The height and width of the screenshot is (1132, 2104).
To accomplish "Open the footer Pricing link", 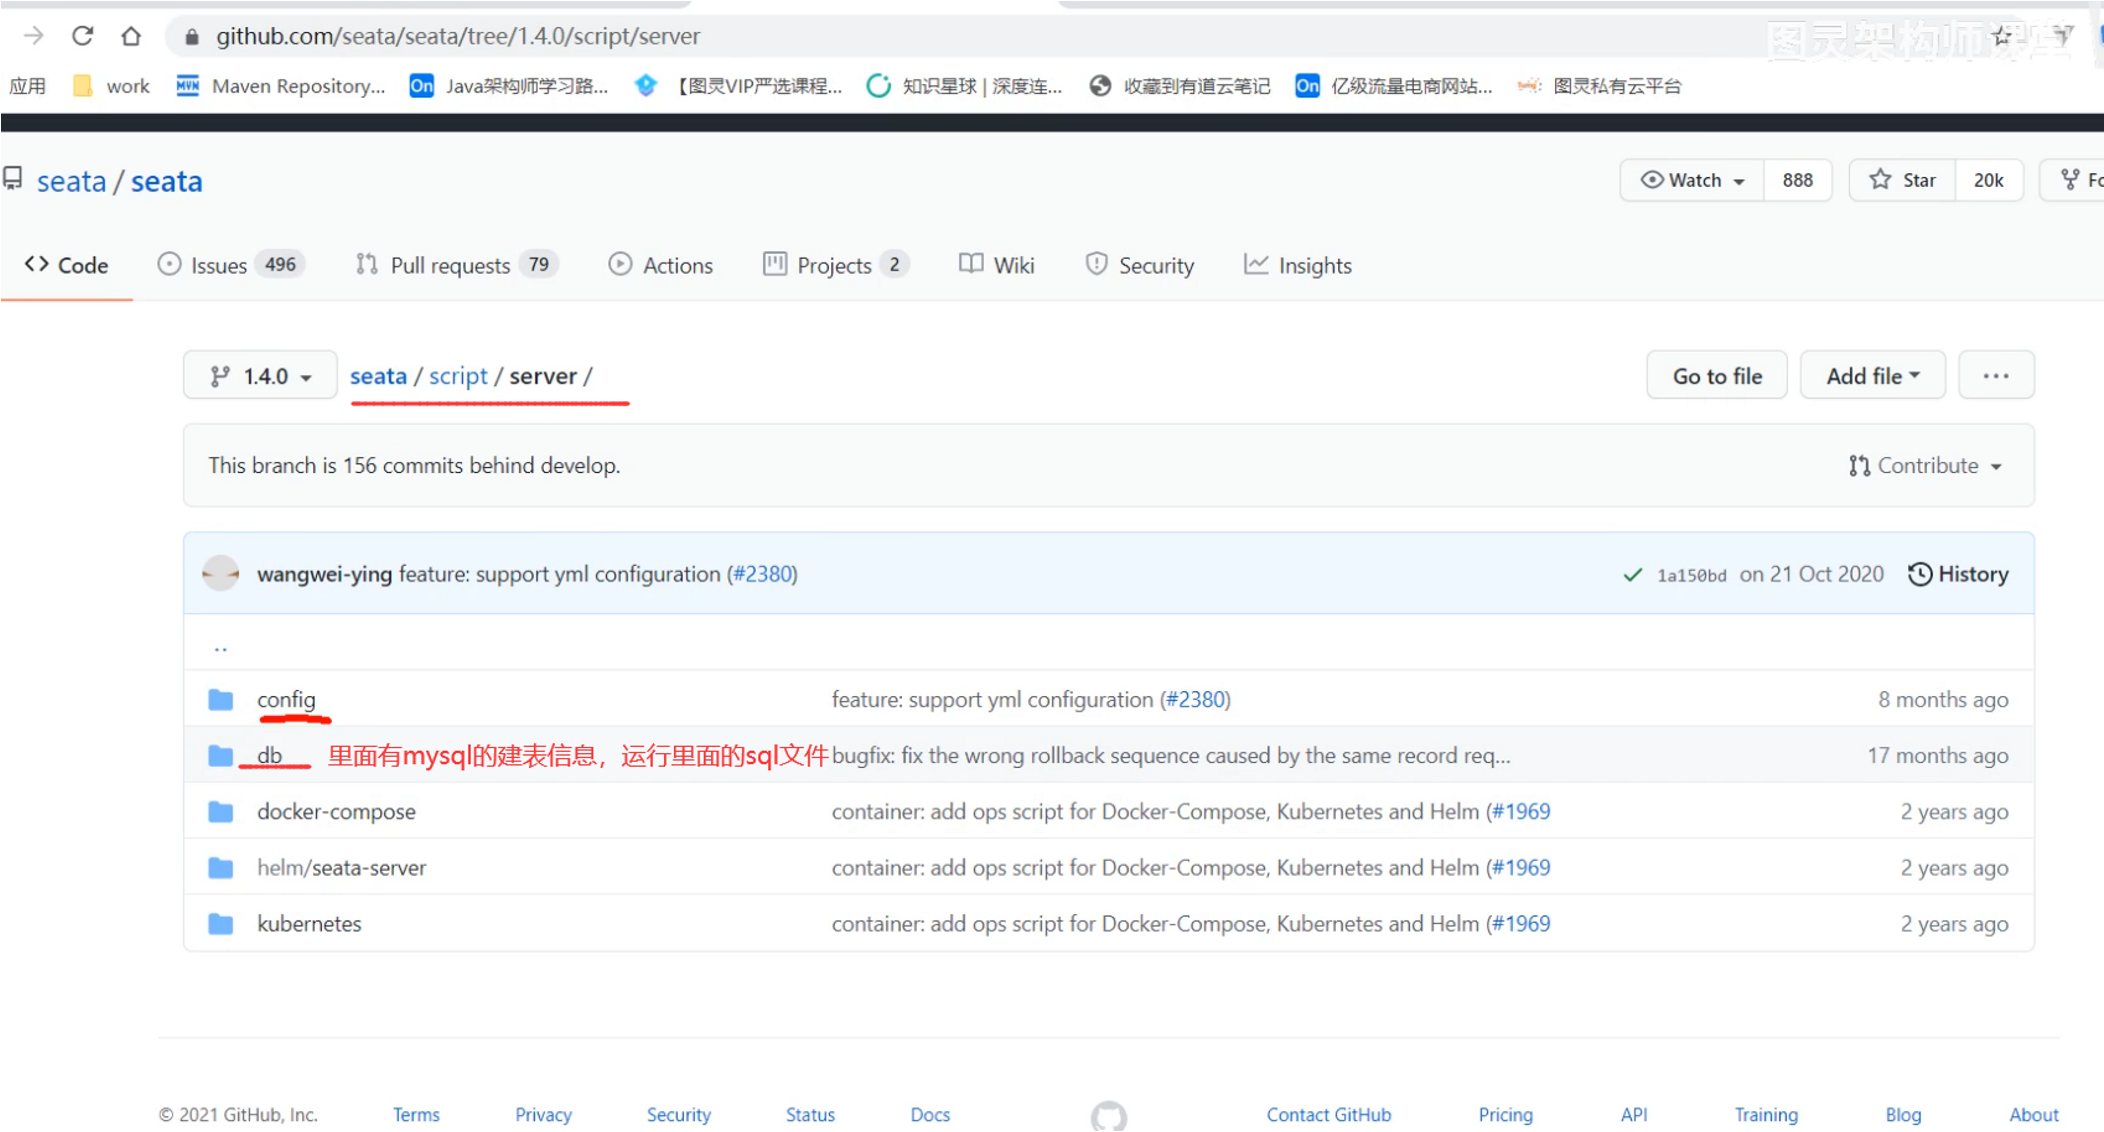I will pos(1505,1115).
